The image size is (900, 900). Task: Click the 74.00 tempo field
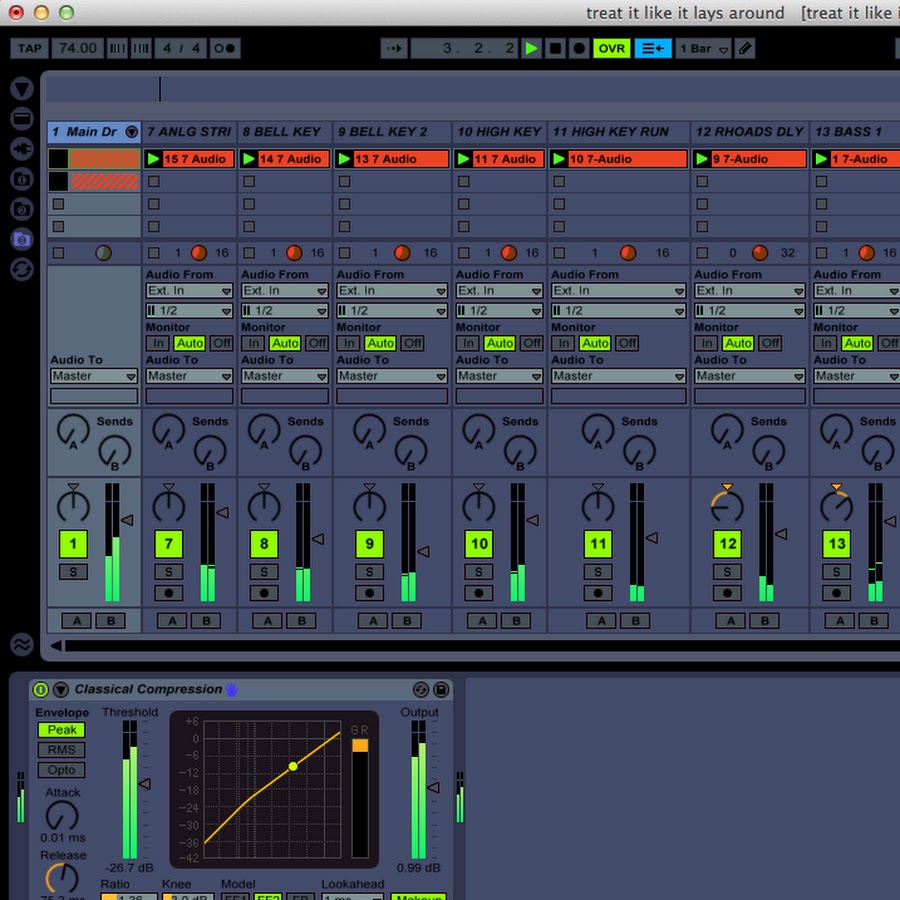(77, 48)
